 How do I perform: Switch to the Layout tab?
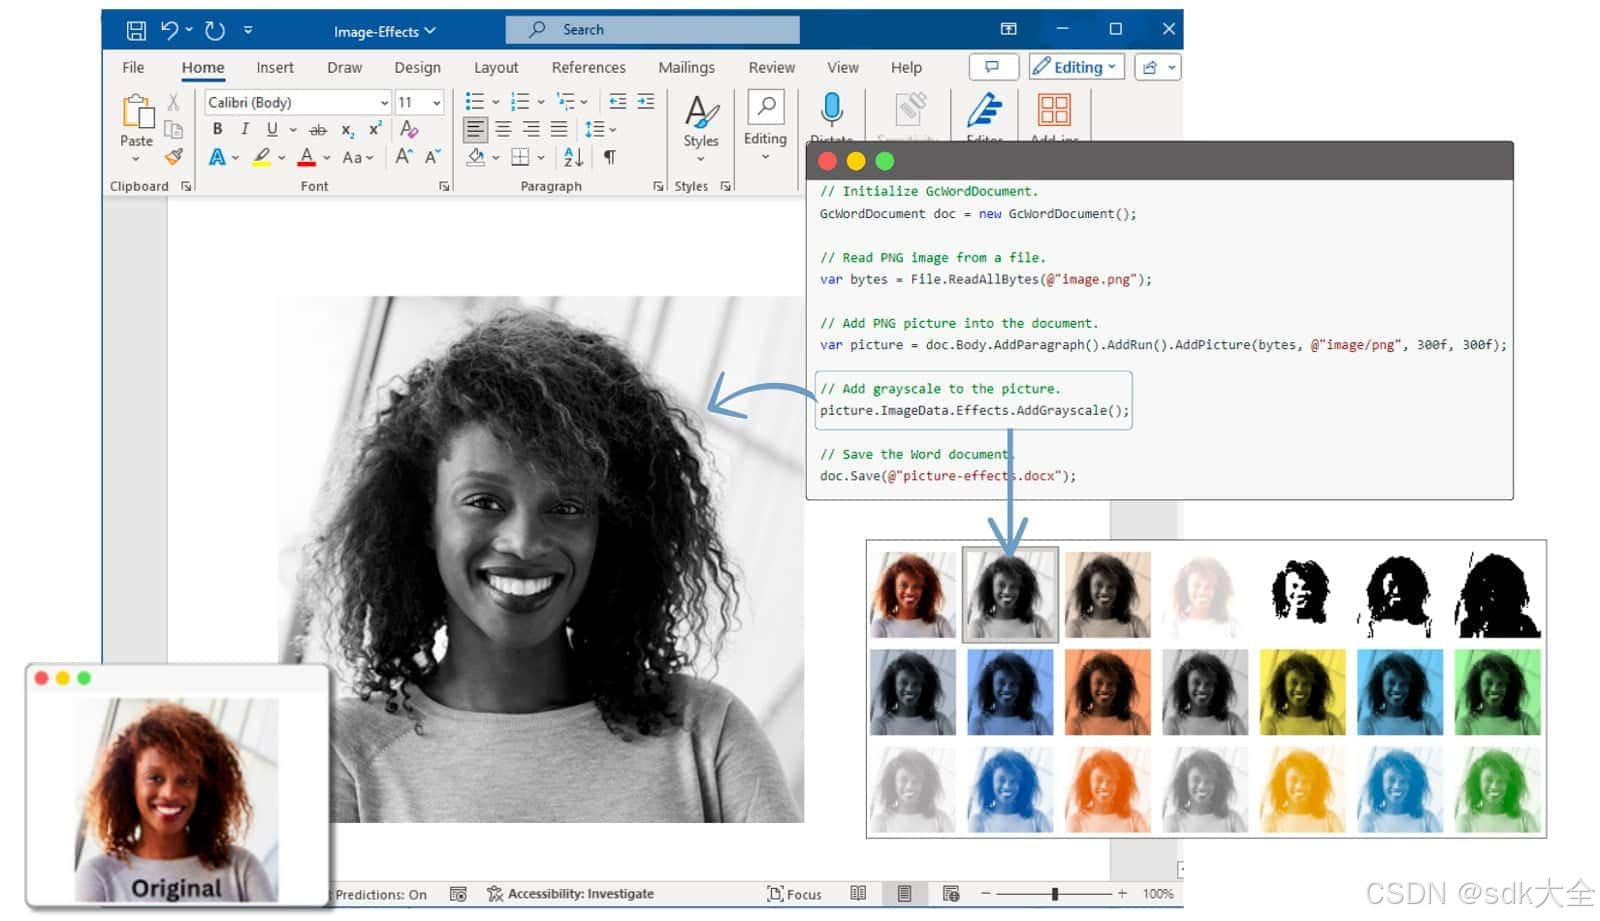(496, 67)
